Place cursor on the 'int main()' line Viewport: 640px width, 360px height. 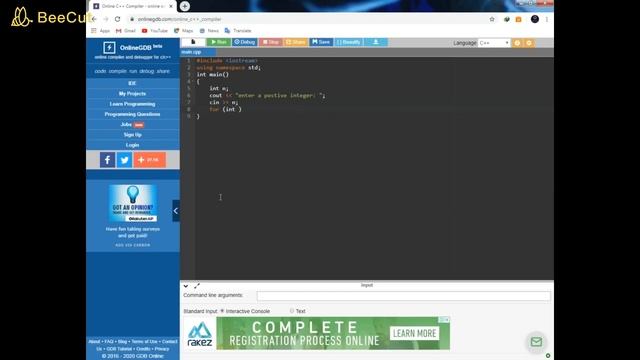click(213, 74)
